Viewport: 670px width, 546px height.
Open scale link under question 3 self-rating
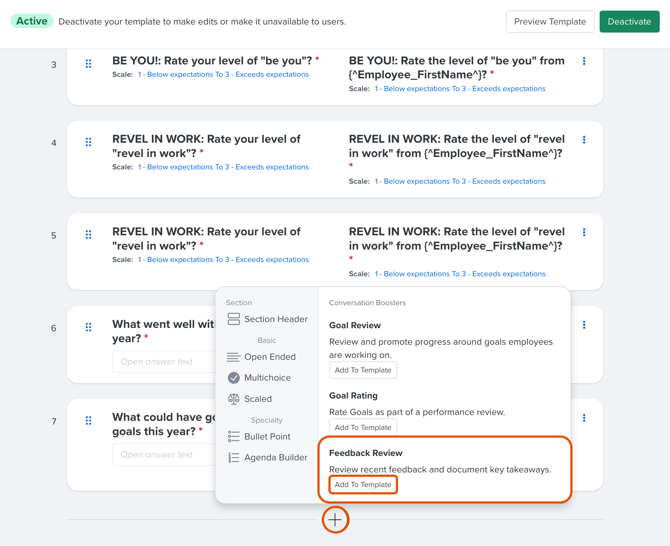click(223, 75)
